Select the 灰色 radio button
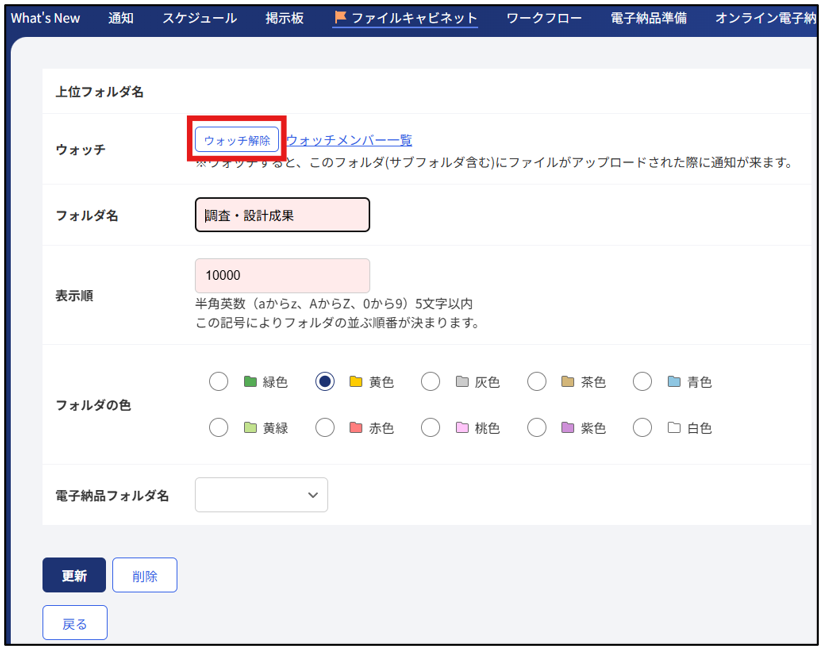Image resolution: width=822 pixels, height=648 pixels. coord(430,382)
